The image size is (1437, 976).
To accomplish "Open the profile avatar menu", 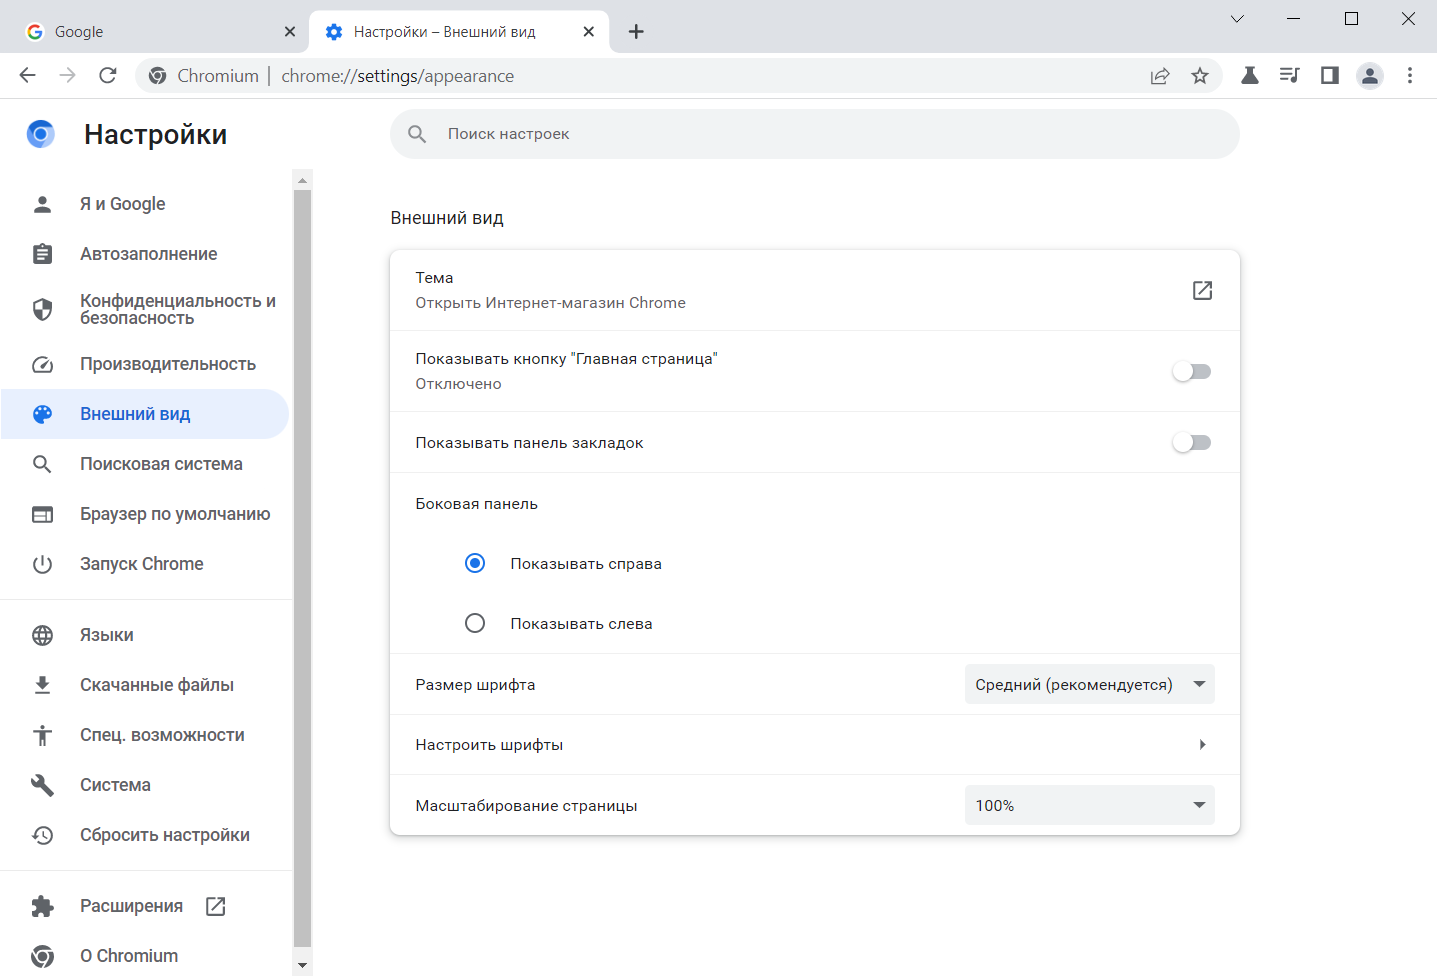I will (x=1370, y=75).
